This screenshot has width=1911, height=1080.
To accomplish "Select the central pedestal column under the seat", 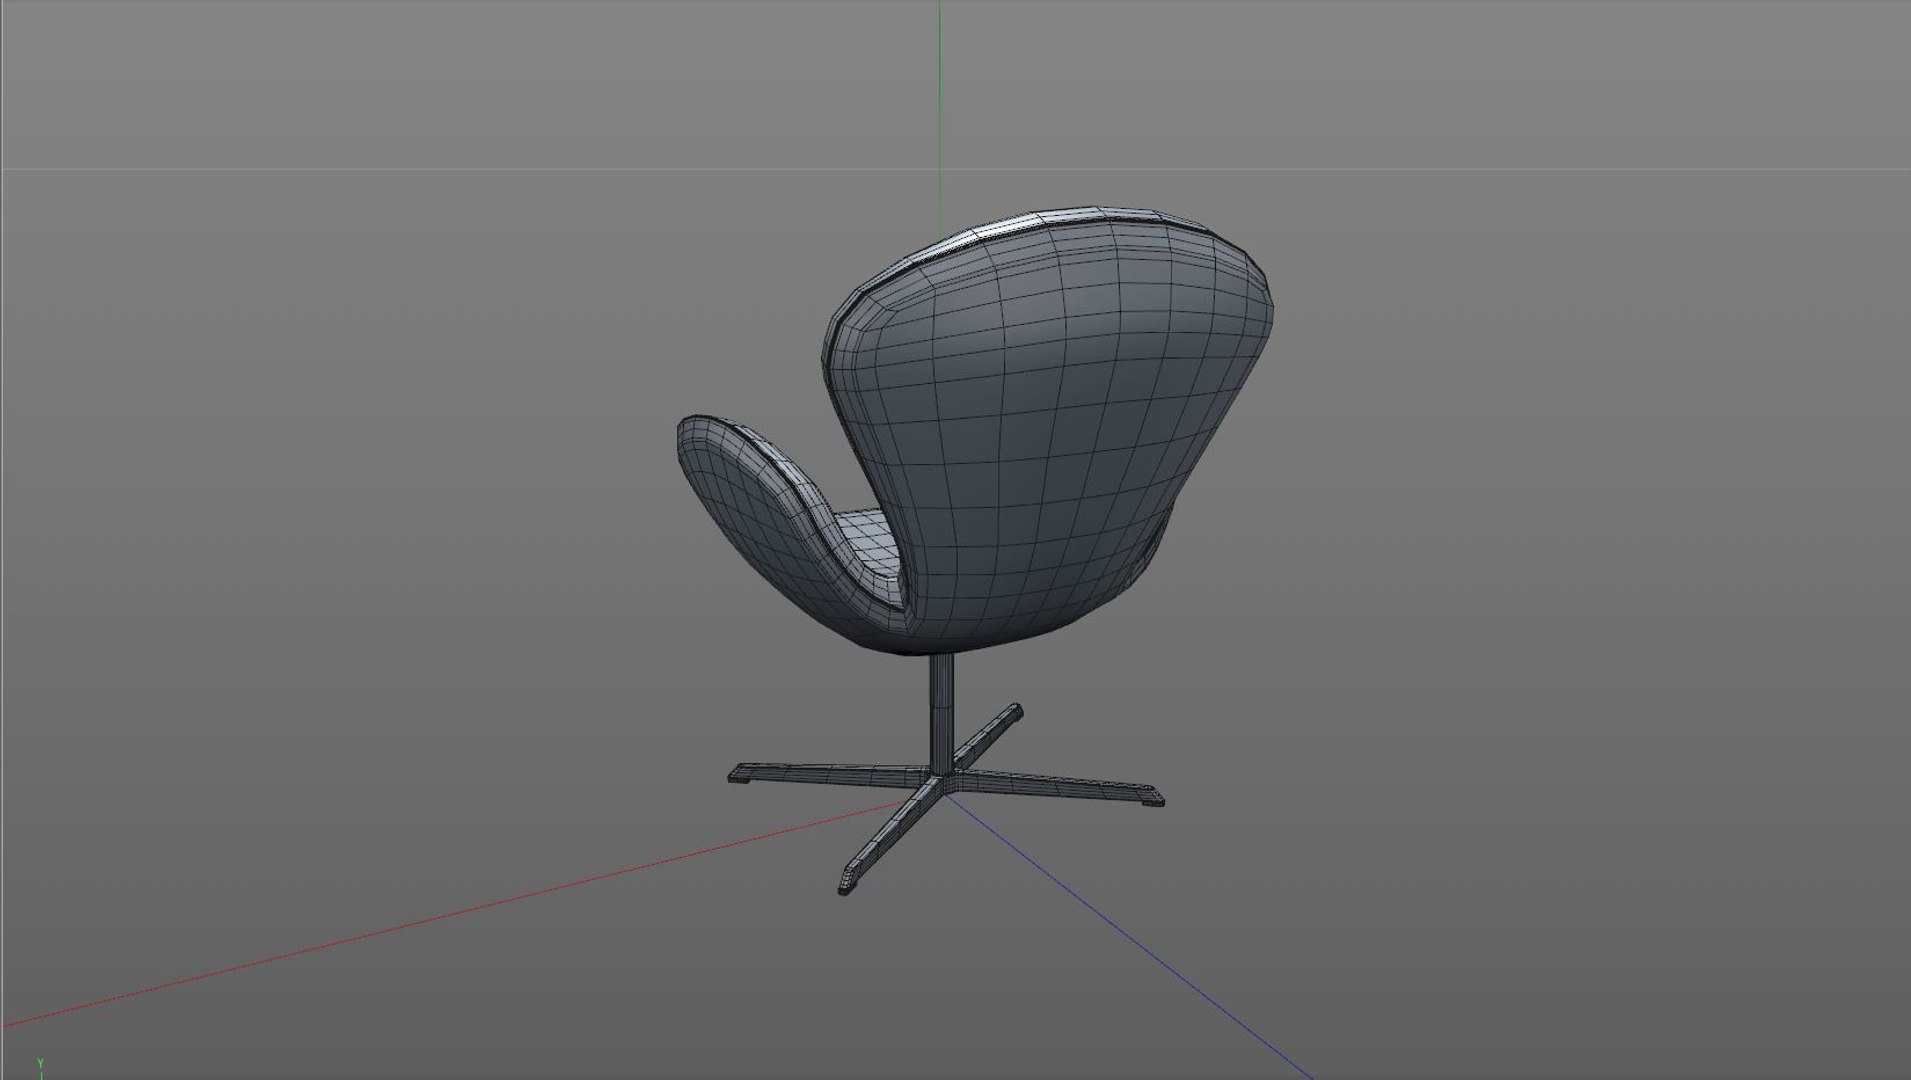I will (941, 712).
